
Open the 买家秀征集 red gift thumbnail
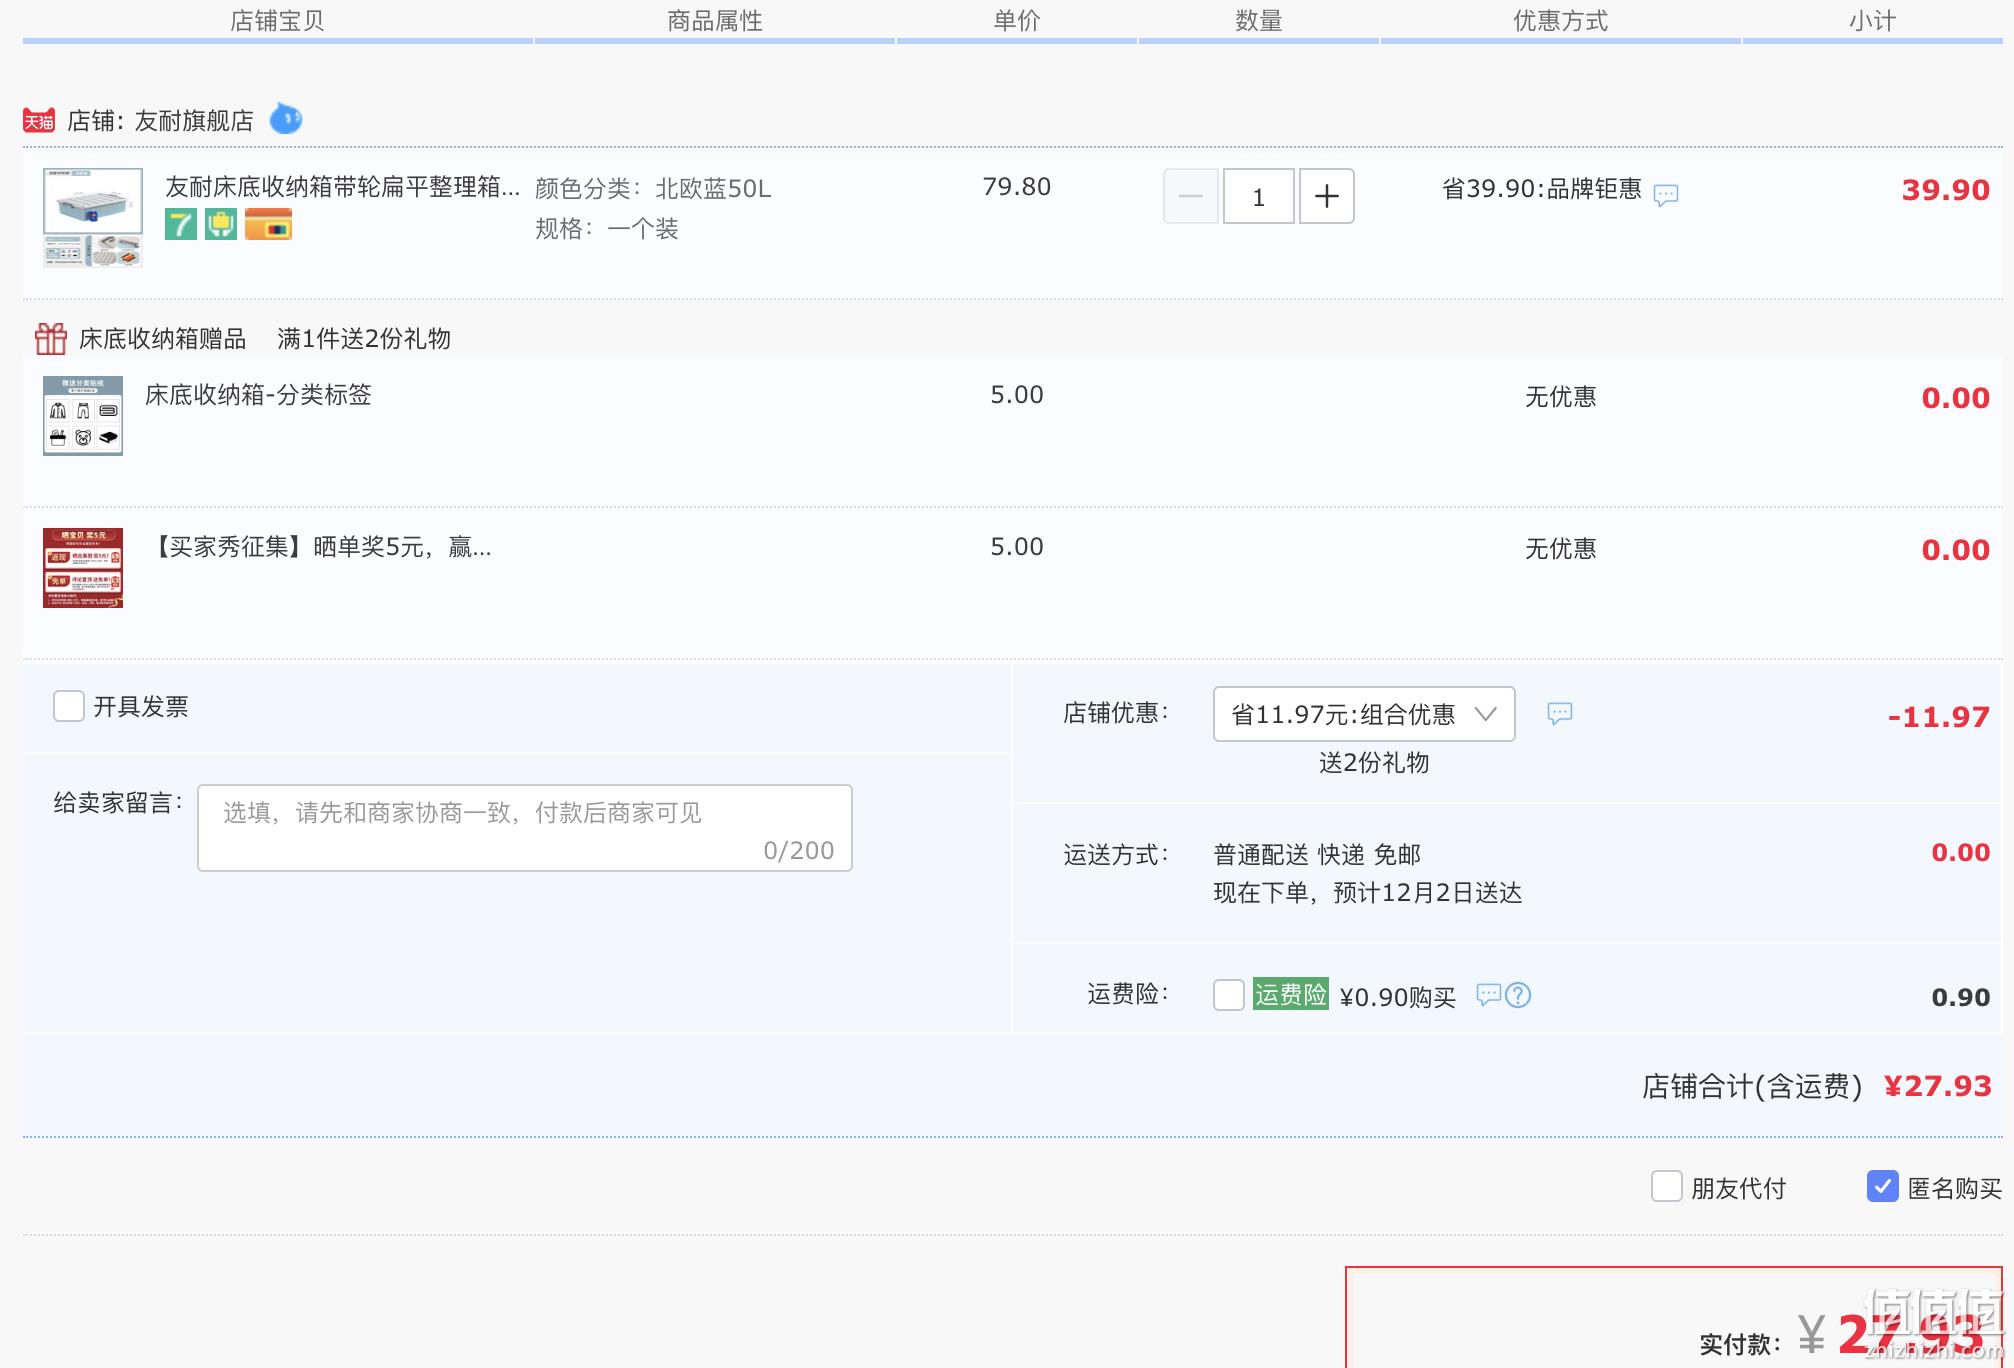coord(83,568)
